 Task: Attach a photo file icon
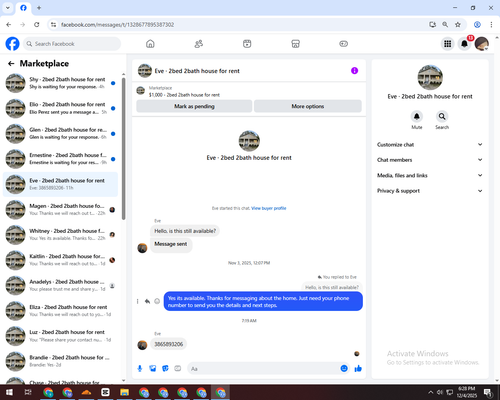coord(153,368)
